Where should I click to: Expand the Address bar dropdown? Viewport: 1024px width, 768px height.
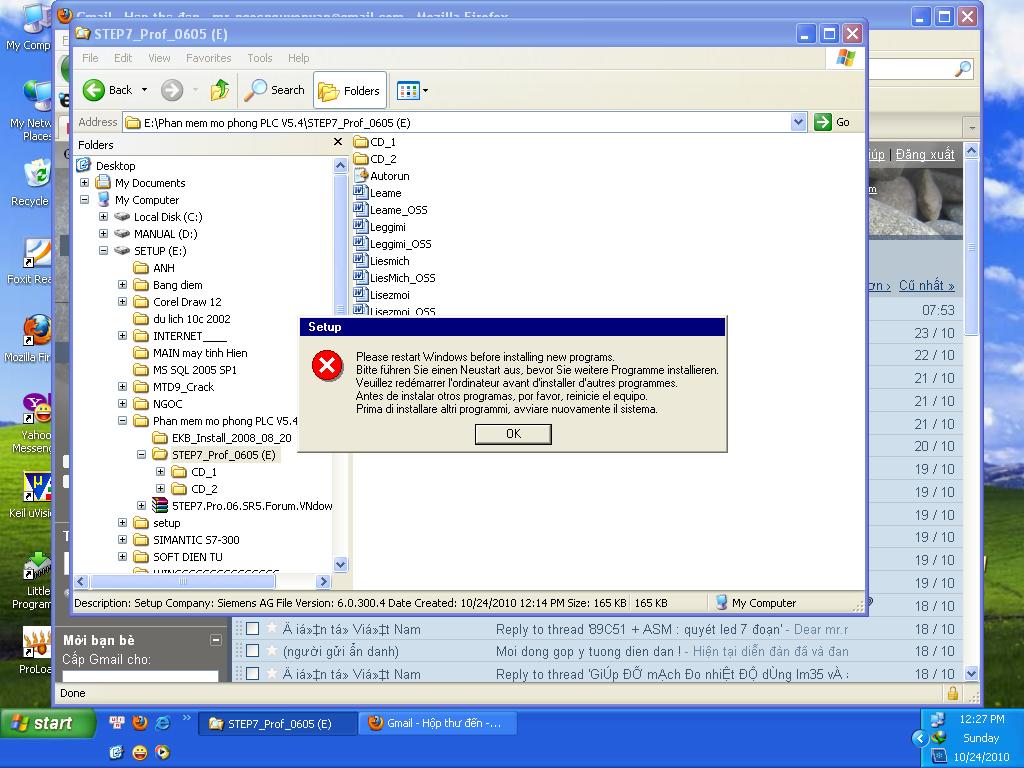tap(798, 122)
